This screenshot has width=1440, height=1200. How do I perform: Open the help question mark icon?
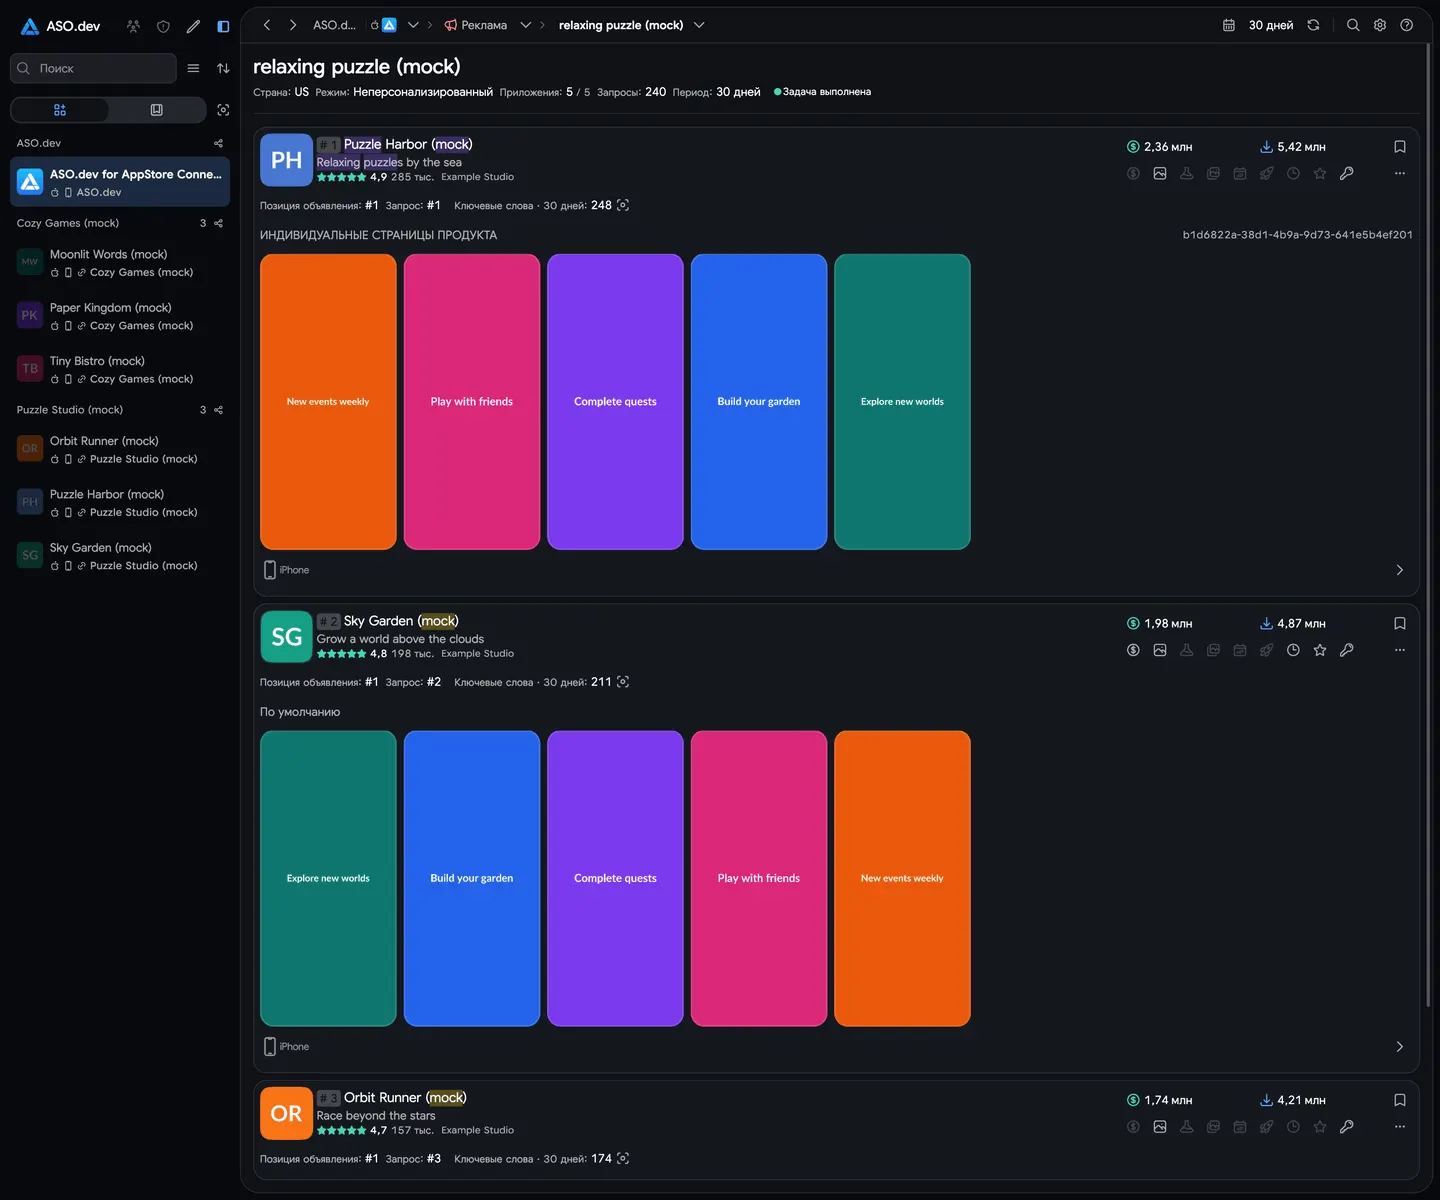pos(1407,25)
